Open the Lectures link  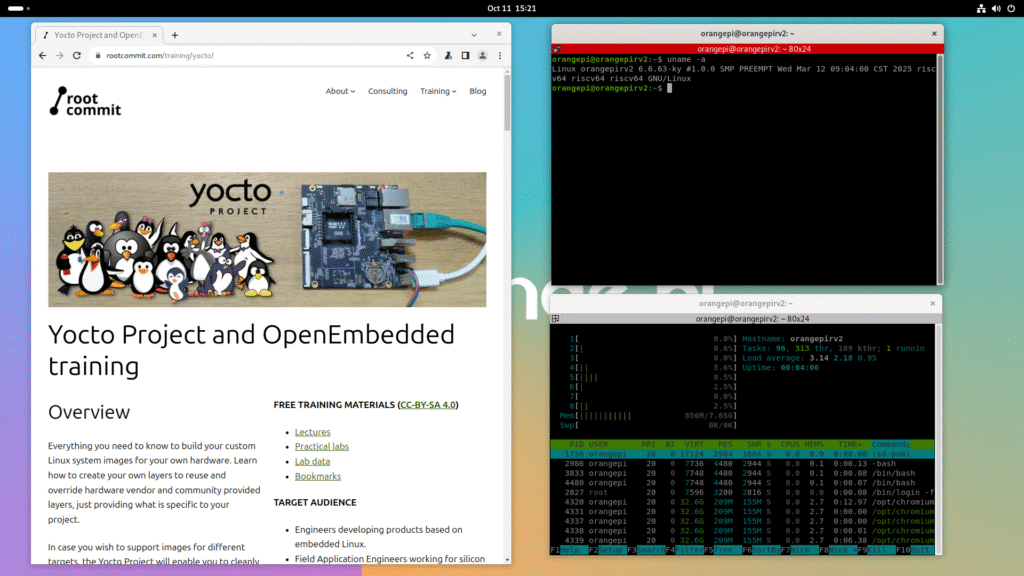(x=312, y=431)
